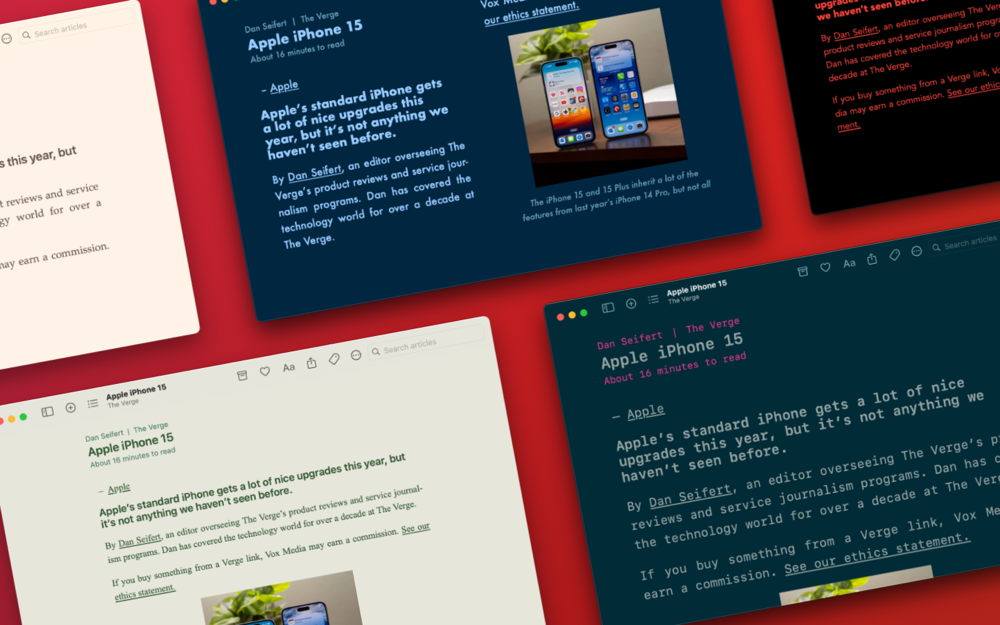Toggle sidebar in the dark teal window

tap(608, 307)
